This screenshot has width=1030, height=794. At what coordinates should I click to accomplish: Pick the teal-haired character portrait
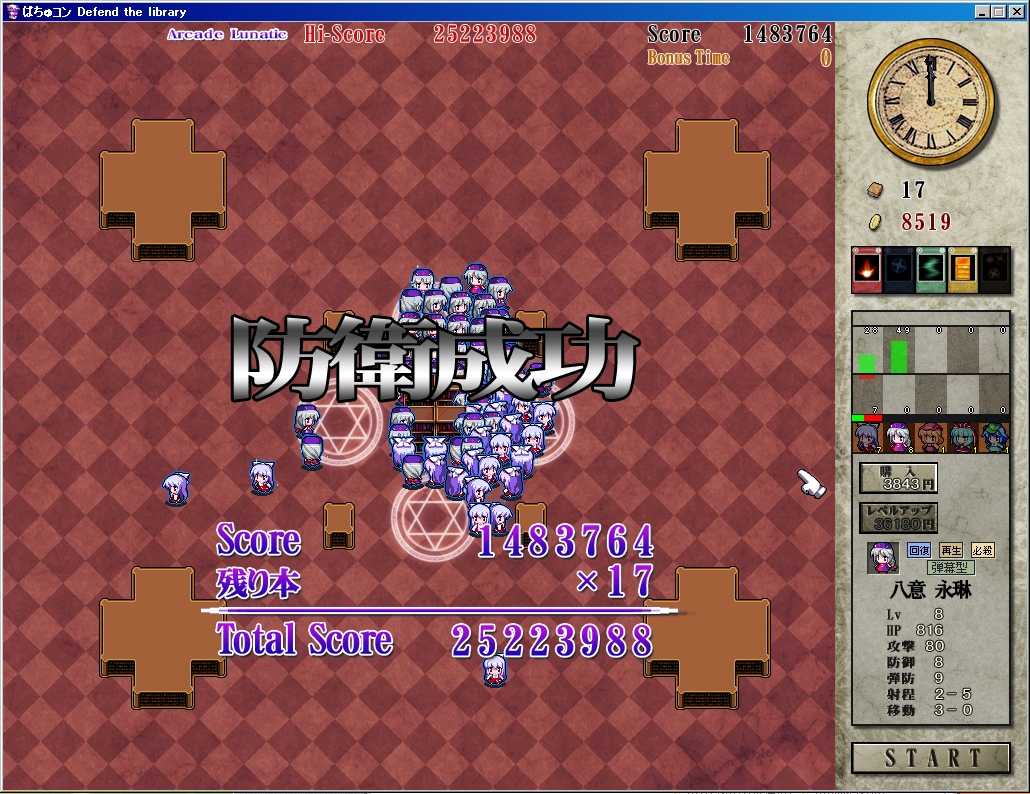tap(962, 438)
